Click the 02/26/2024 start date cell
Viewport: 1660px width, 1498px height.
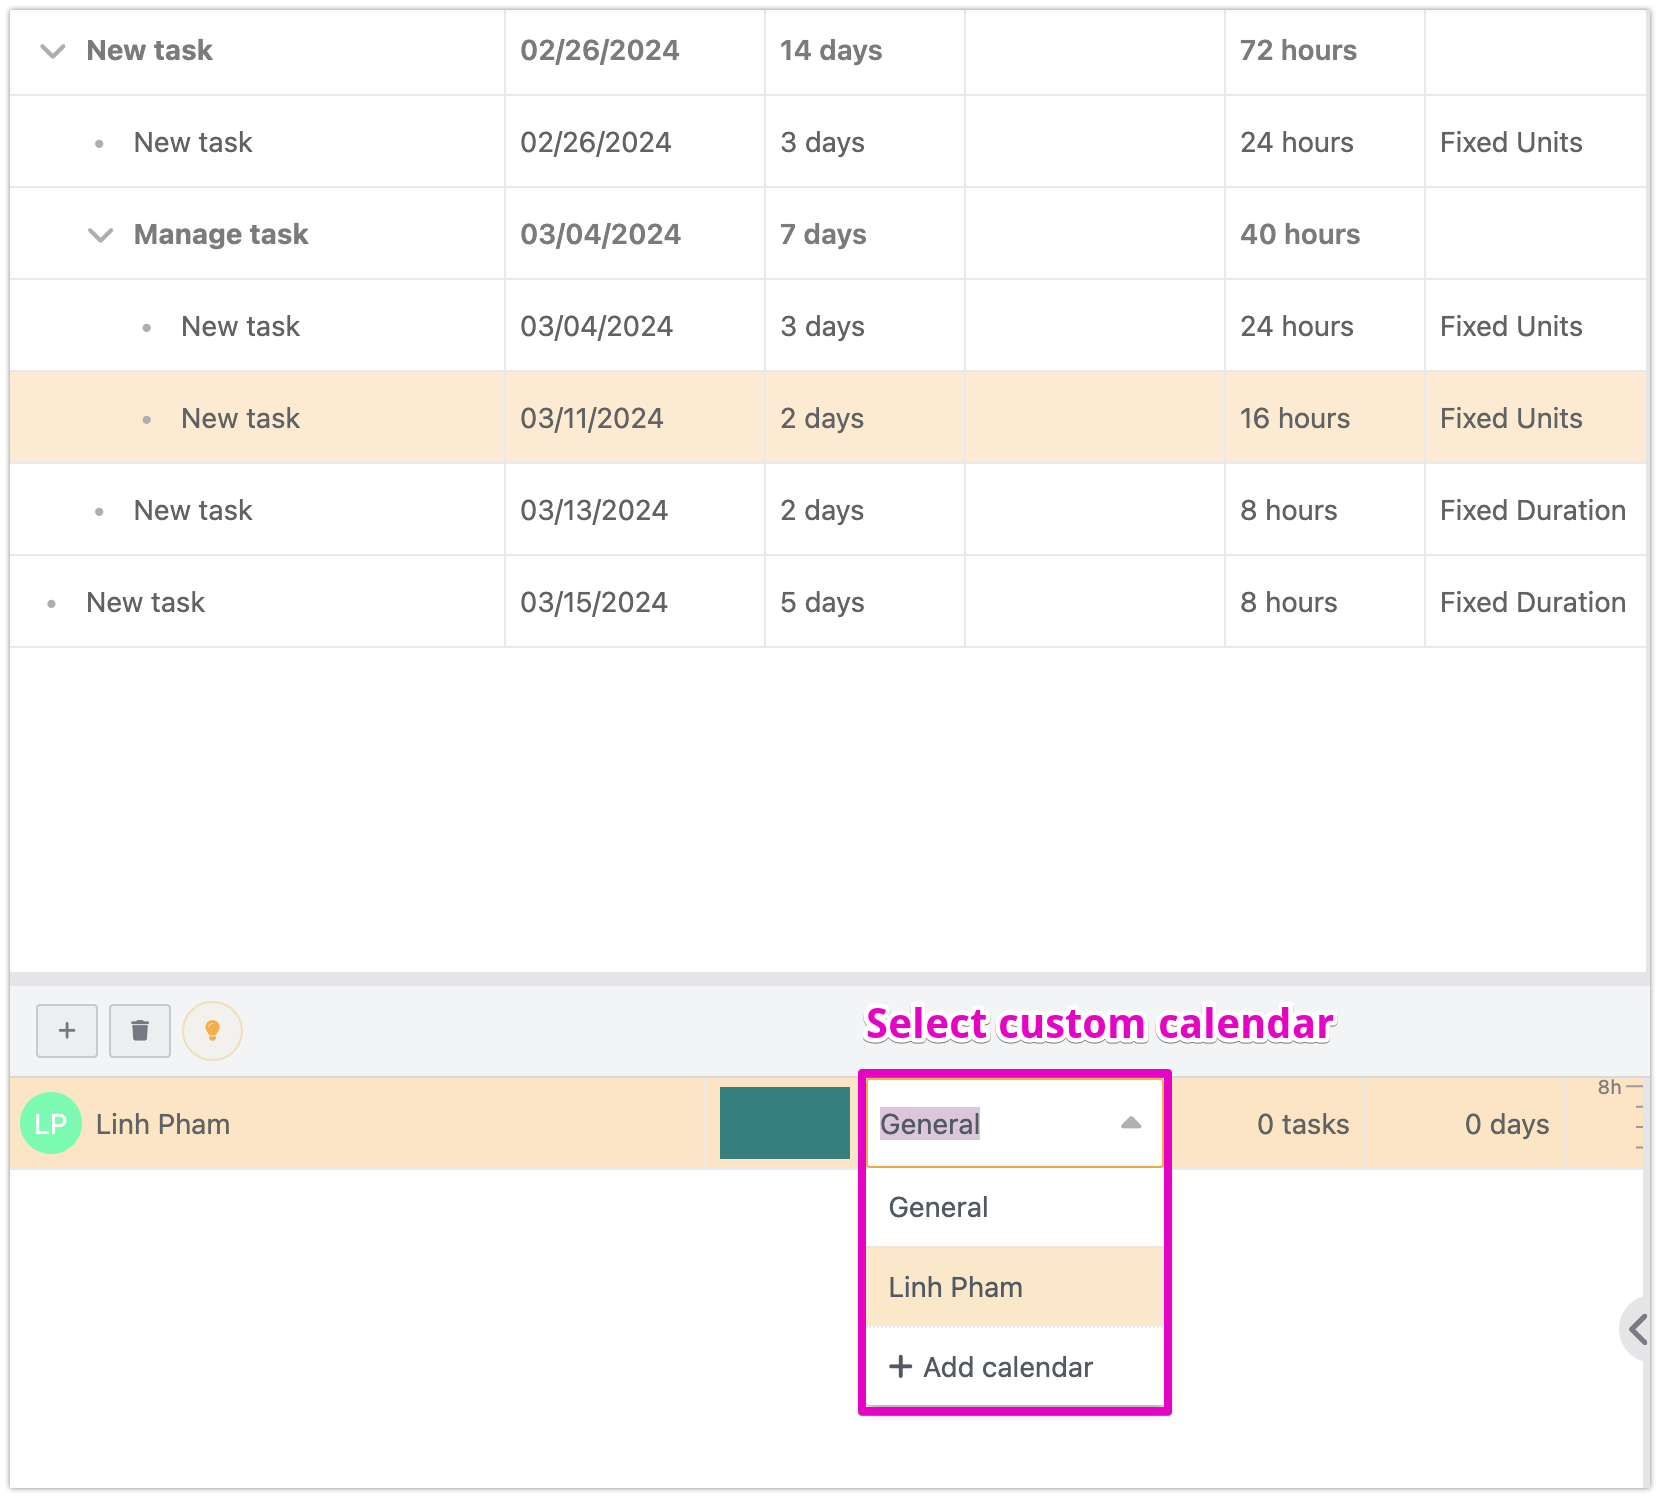[598, 50]
